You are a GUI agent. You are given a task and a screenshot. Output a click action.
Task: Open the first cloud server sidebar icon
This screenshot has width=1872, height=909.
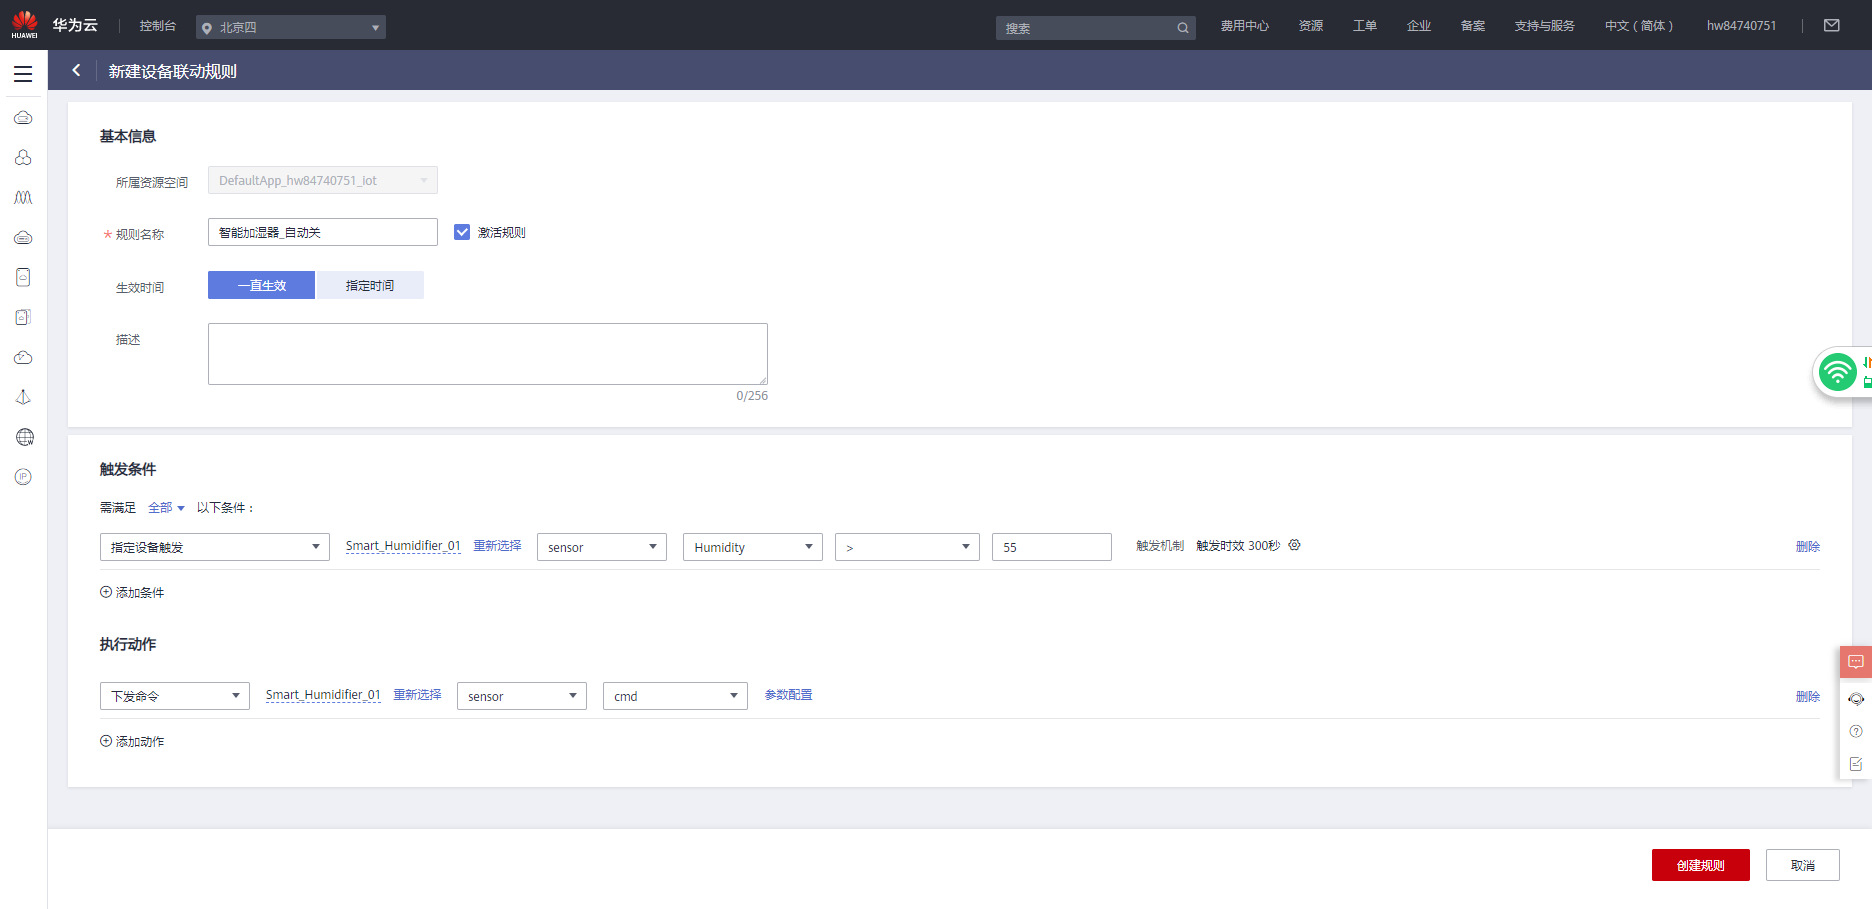click(23, 118)
